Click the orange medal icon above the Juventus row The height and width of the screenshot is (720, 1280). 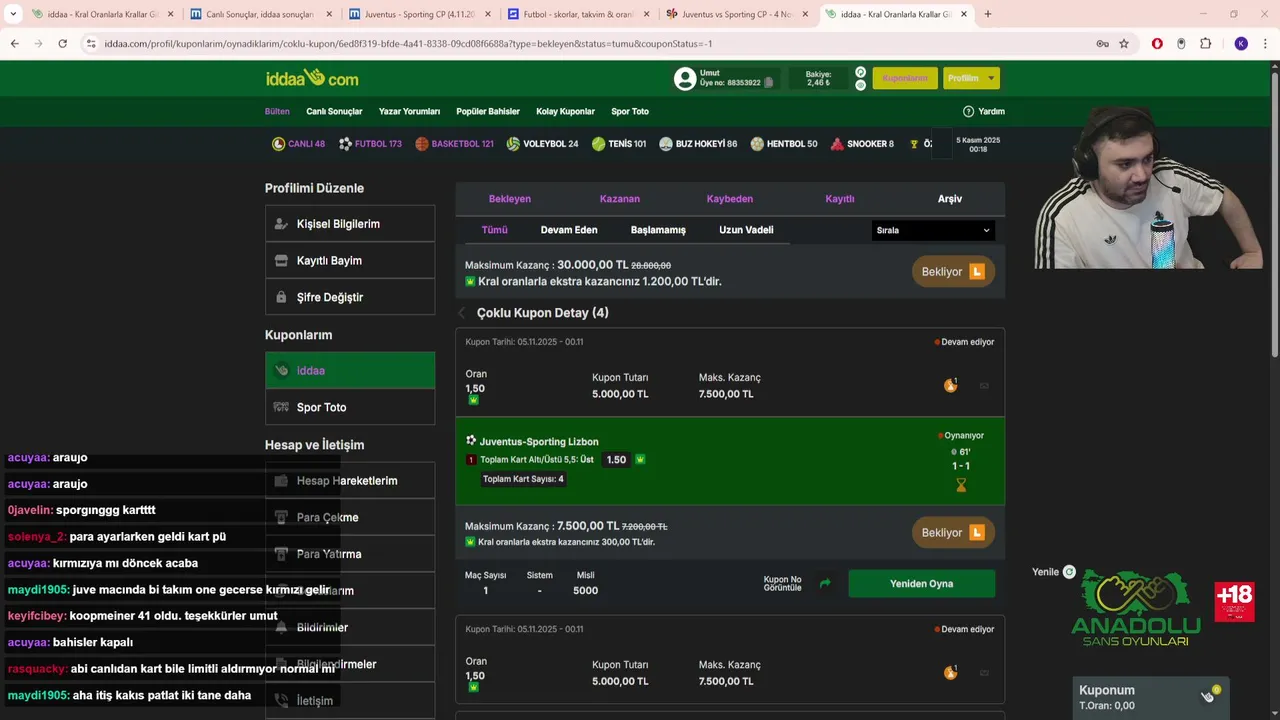950,385
